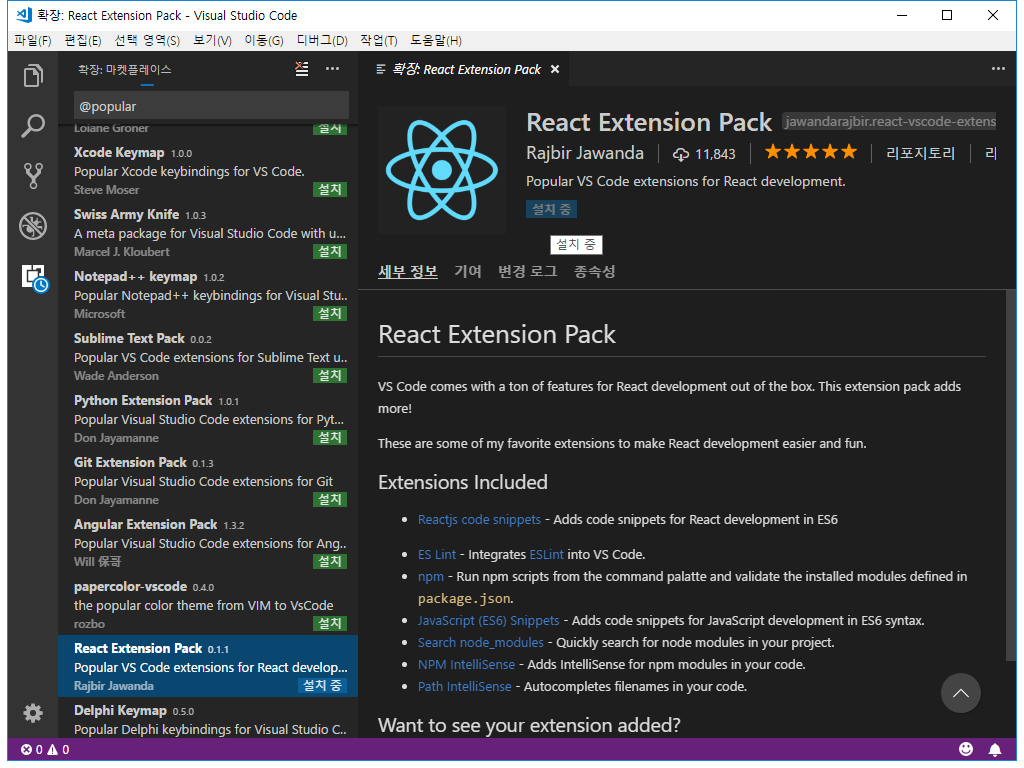Install the Xcode Keymap extension
1024x768 pixels.
coord(330,189)
